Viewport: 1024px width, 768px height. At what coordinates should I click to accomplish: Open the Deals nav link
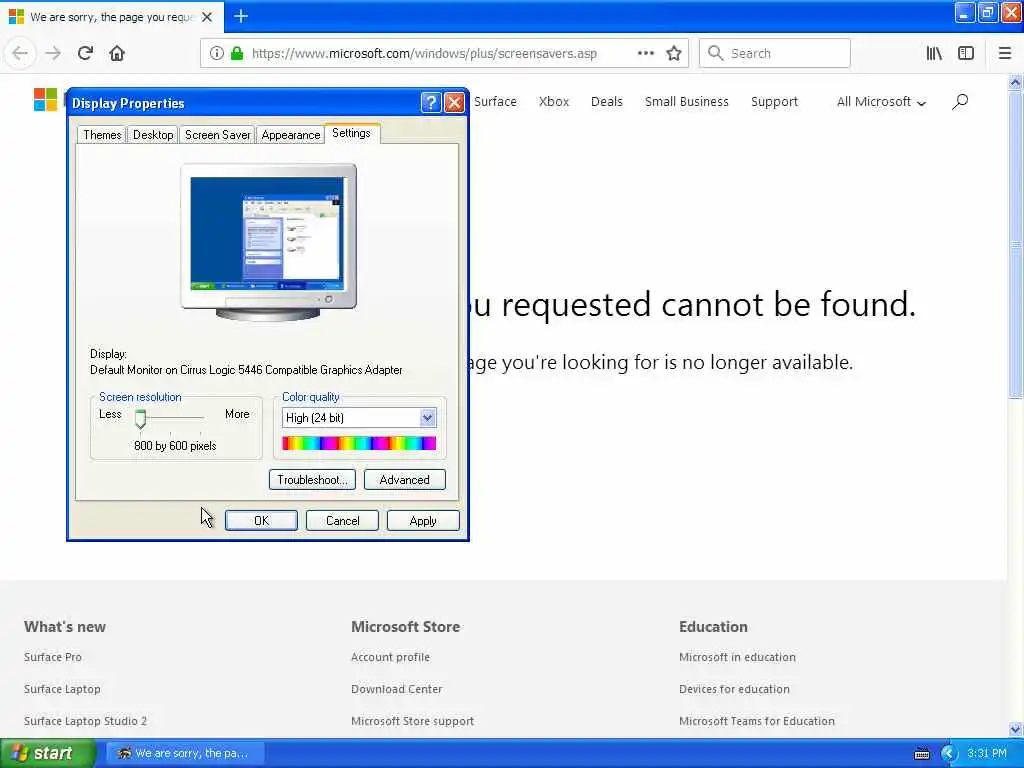point(607,102)
